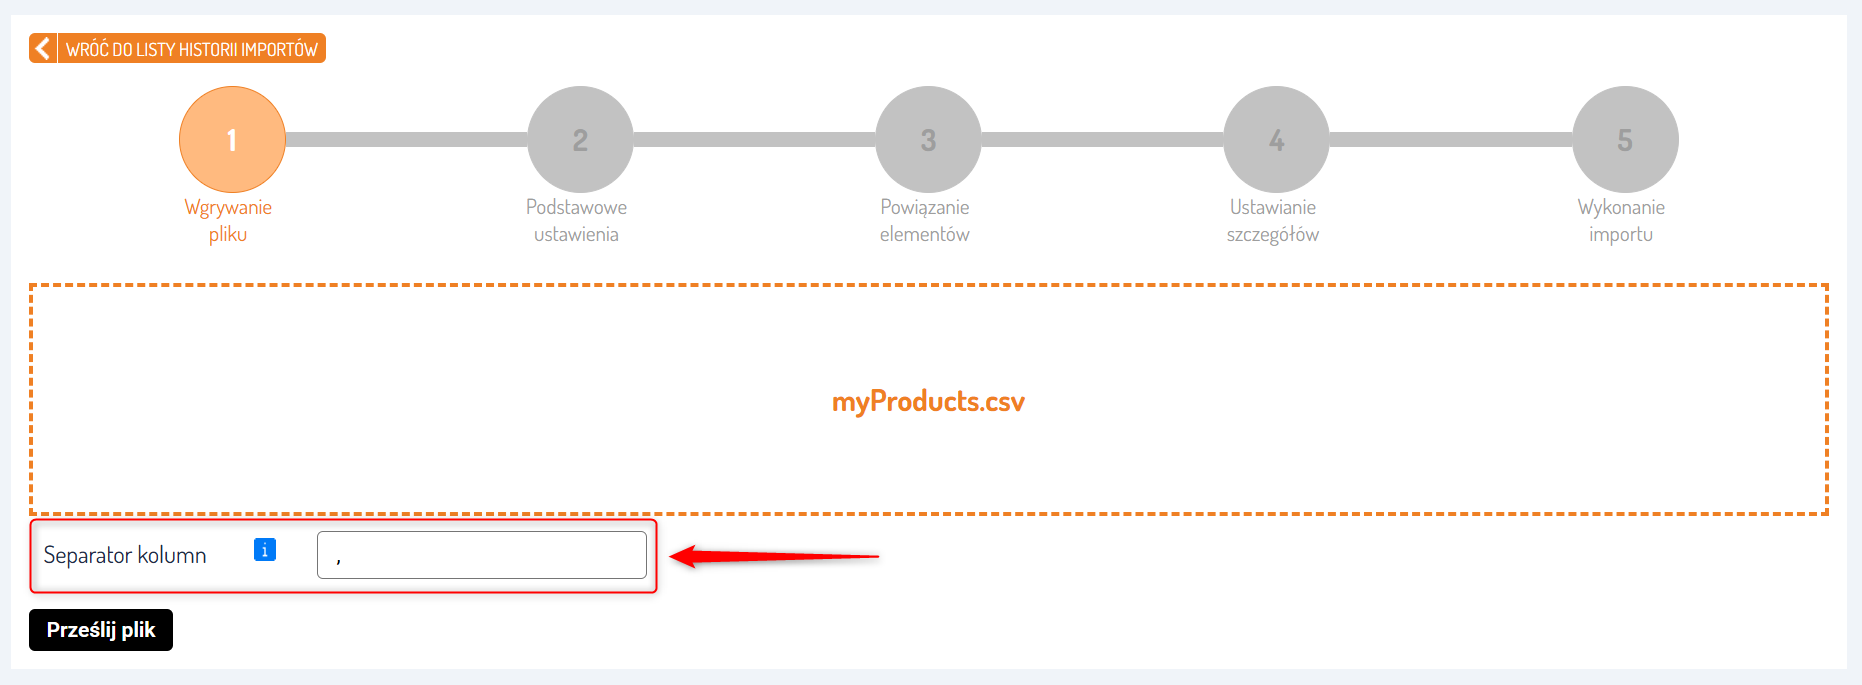Go to 'Wykonanie importu' step label

pos(1621,221)
